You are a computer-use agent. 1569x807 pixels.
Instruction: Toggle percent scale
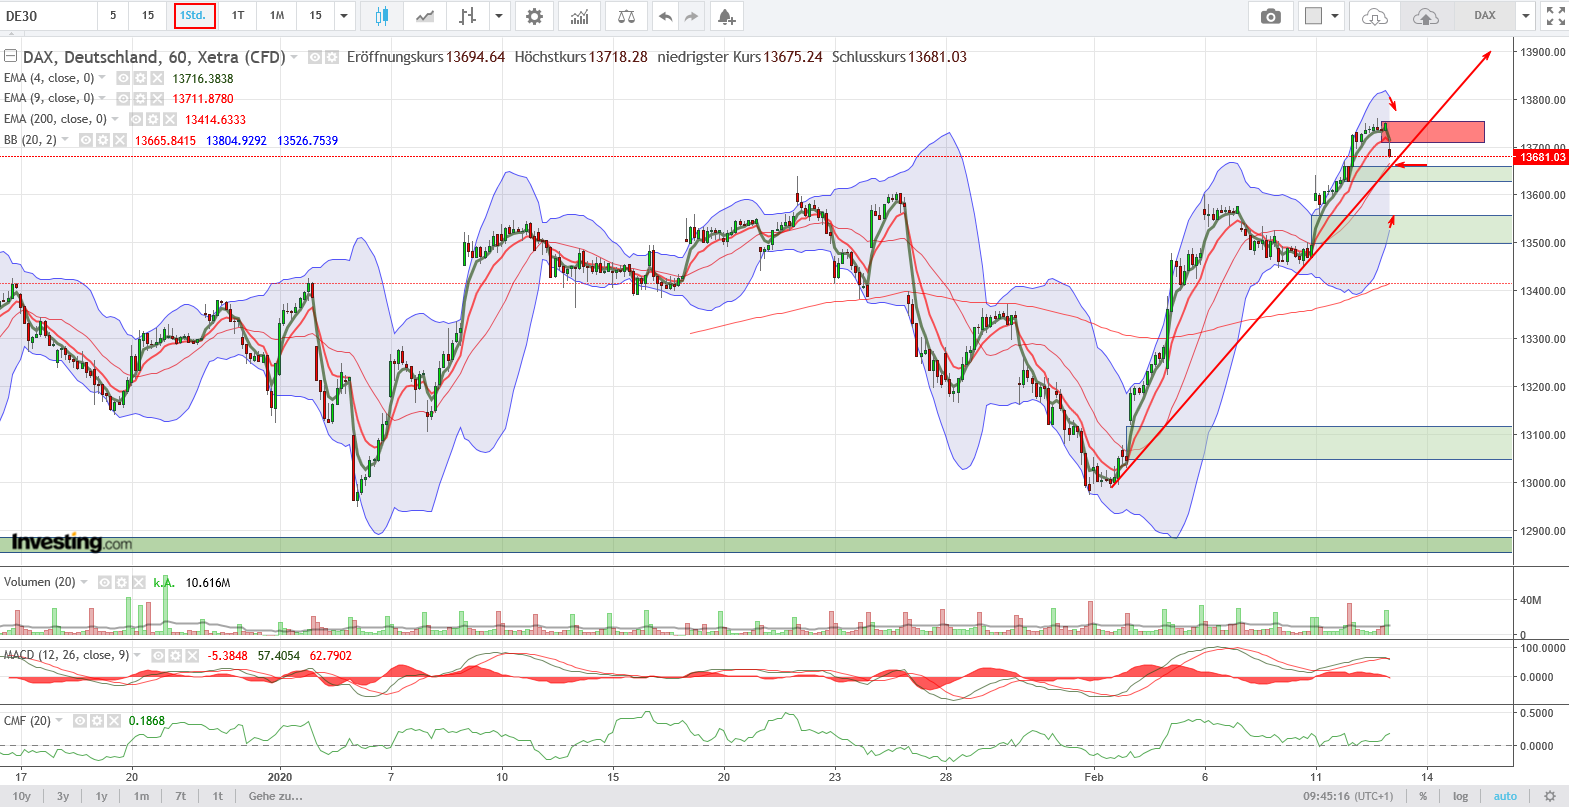pyautogui.click(x=1422, y=796)
